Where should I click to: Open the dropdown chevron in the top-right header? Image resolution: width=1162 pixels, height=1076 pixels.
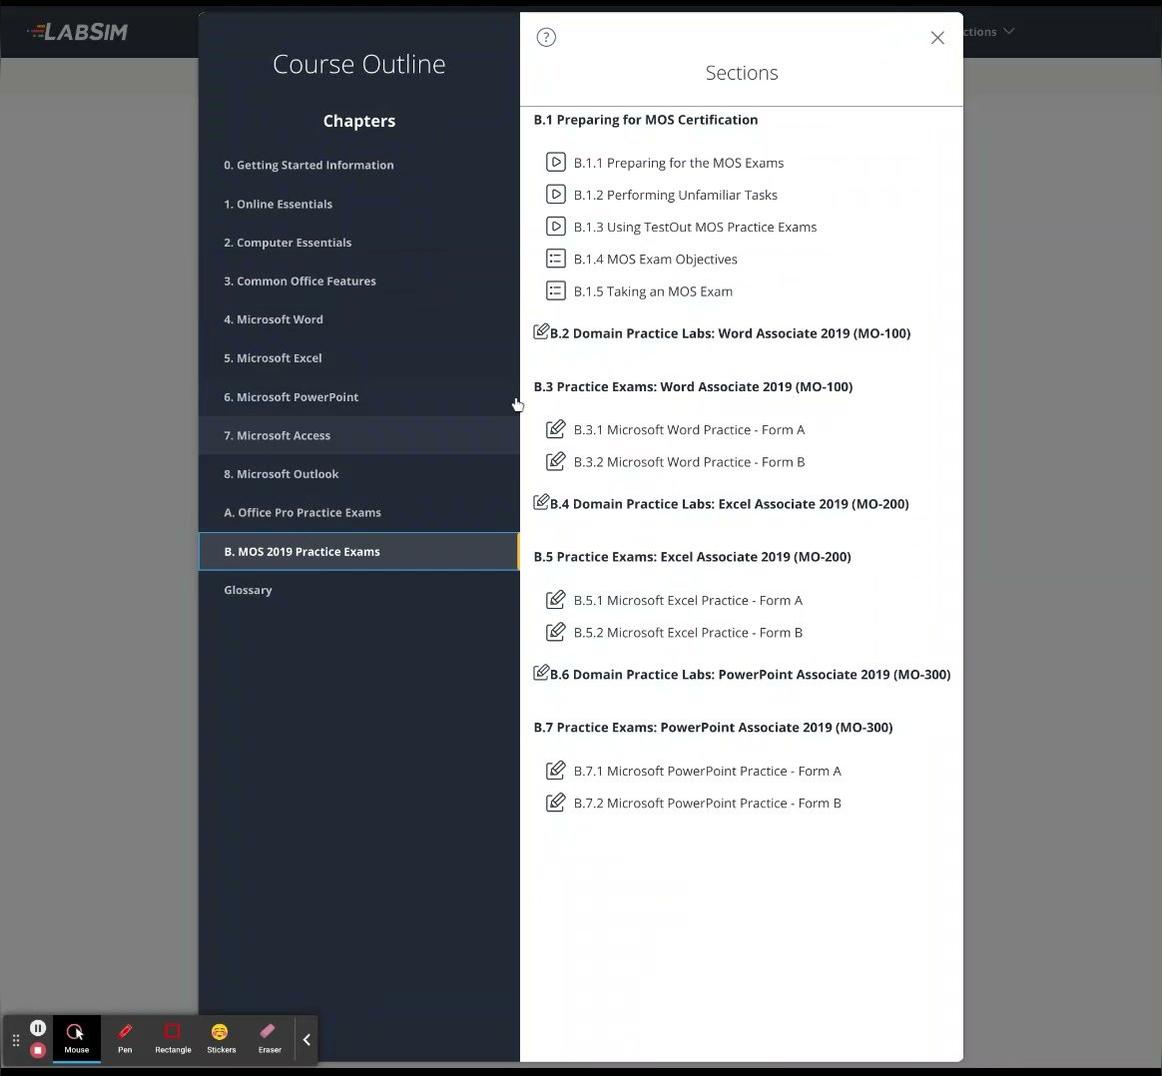click(x=1009, y=31)
